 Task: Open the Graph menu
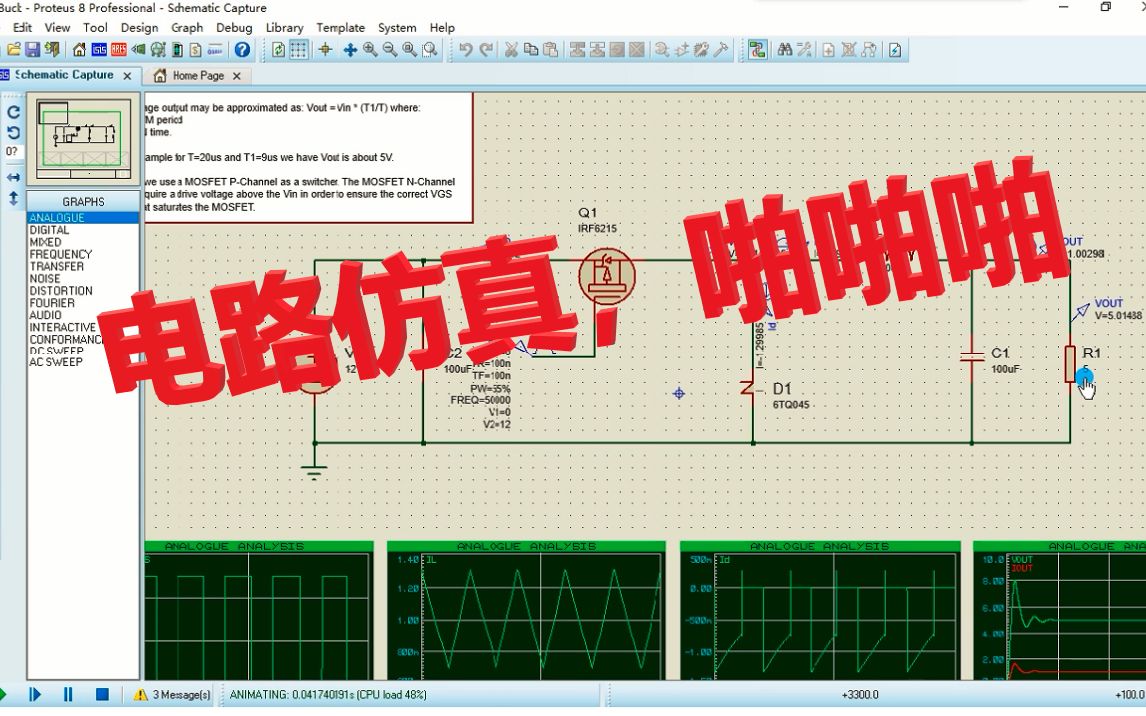(187, 27)
